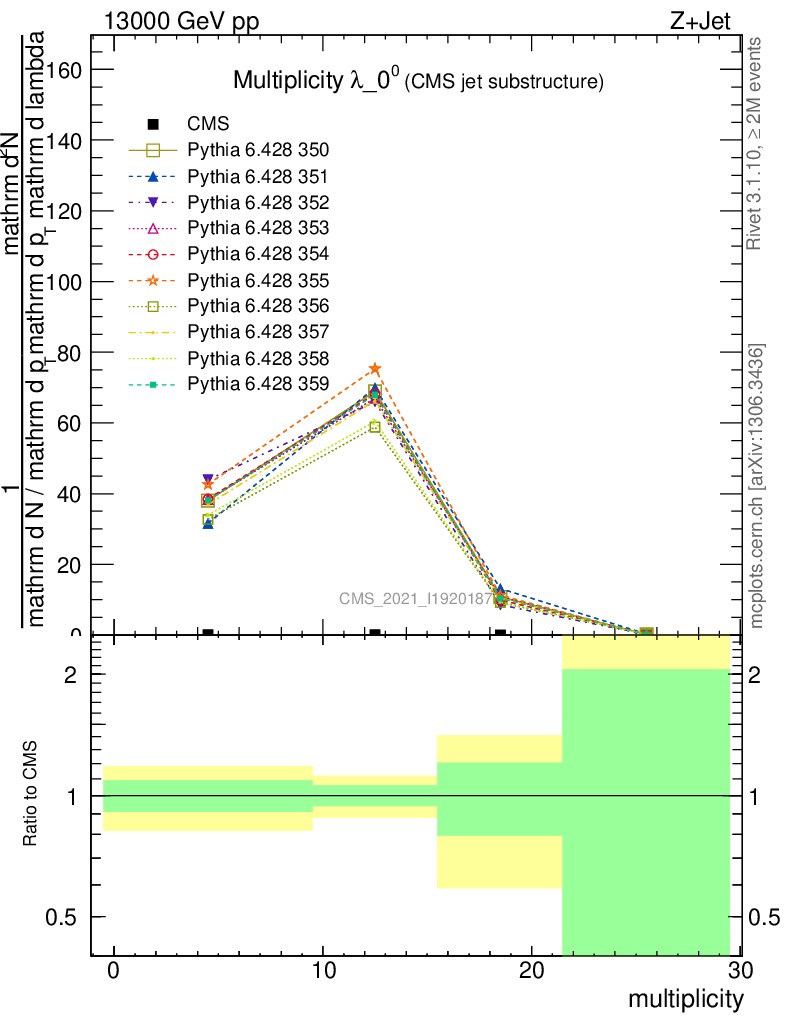Click the legend label 'Pythia 6.428 352'
Screen dimensions: 786x1024
click(x=258, y=202)
